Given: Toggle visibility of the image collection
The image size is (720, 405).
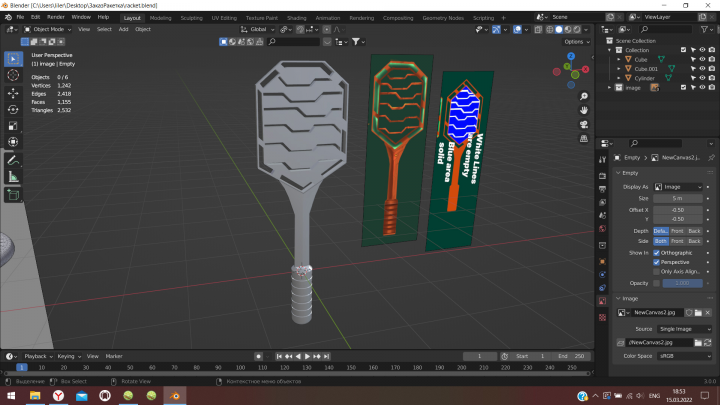Looking at the screenshot, I should point(702,87).
